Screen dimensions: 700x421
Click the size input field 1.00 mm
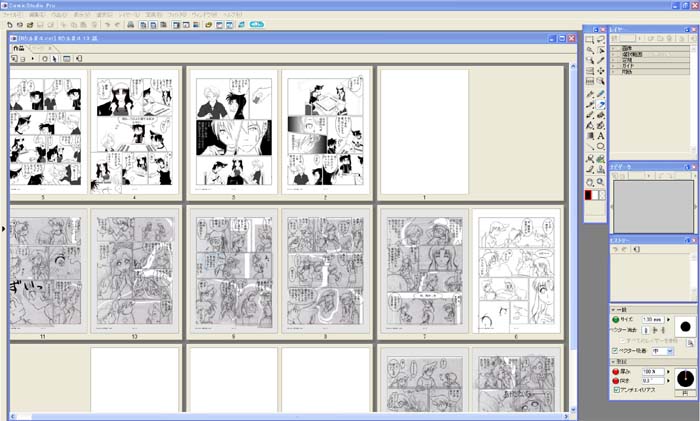click(x=653, y=320)
